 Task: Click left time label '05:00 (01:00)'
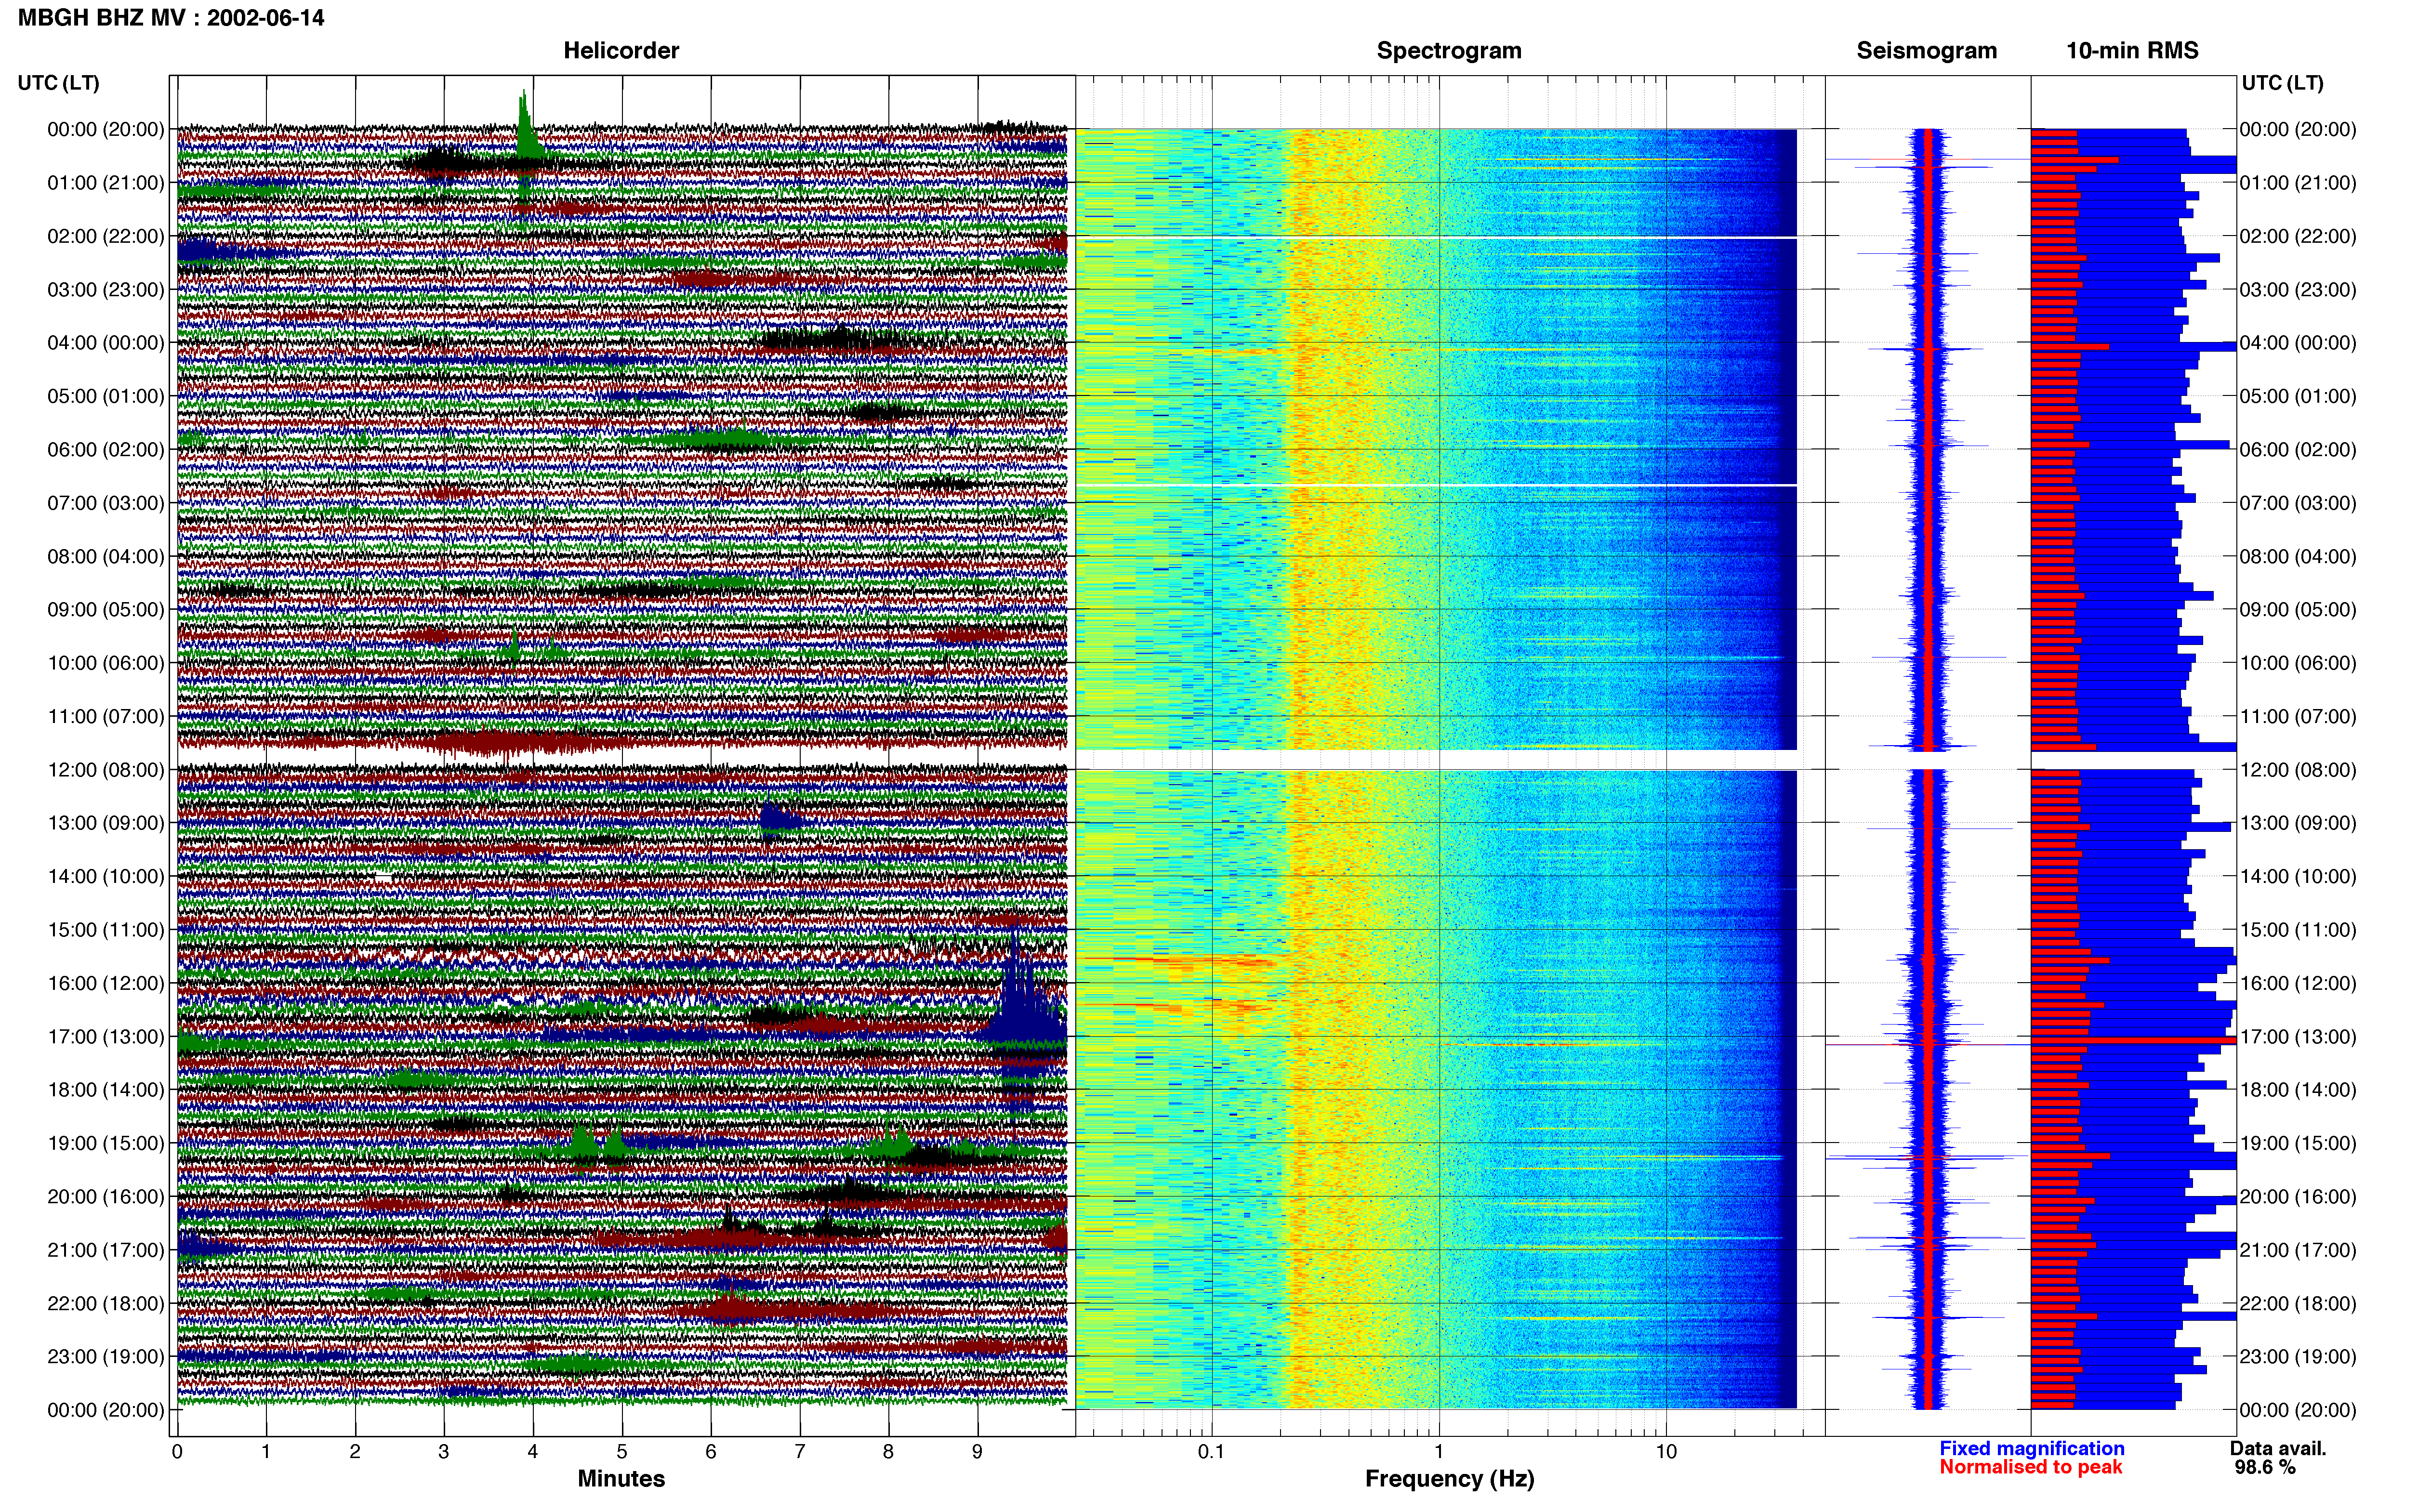(x=105, y=396)
